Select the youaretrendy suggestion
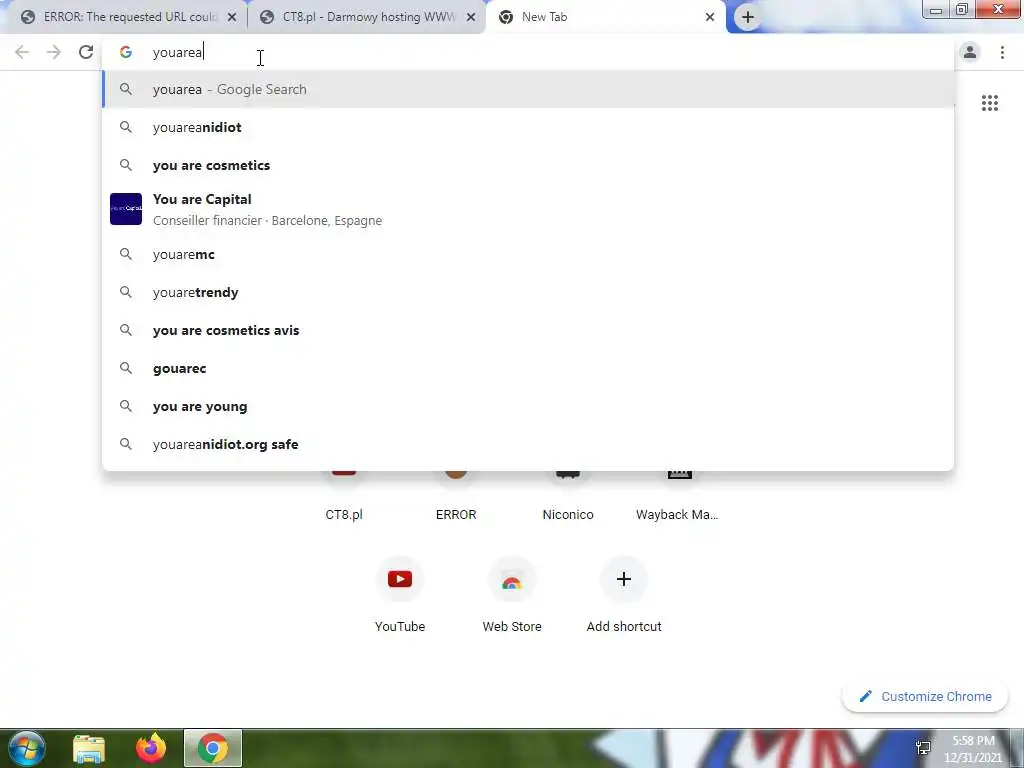Image resolution: width=1024 pixels, height=768 pixels. (528, 293)
